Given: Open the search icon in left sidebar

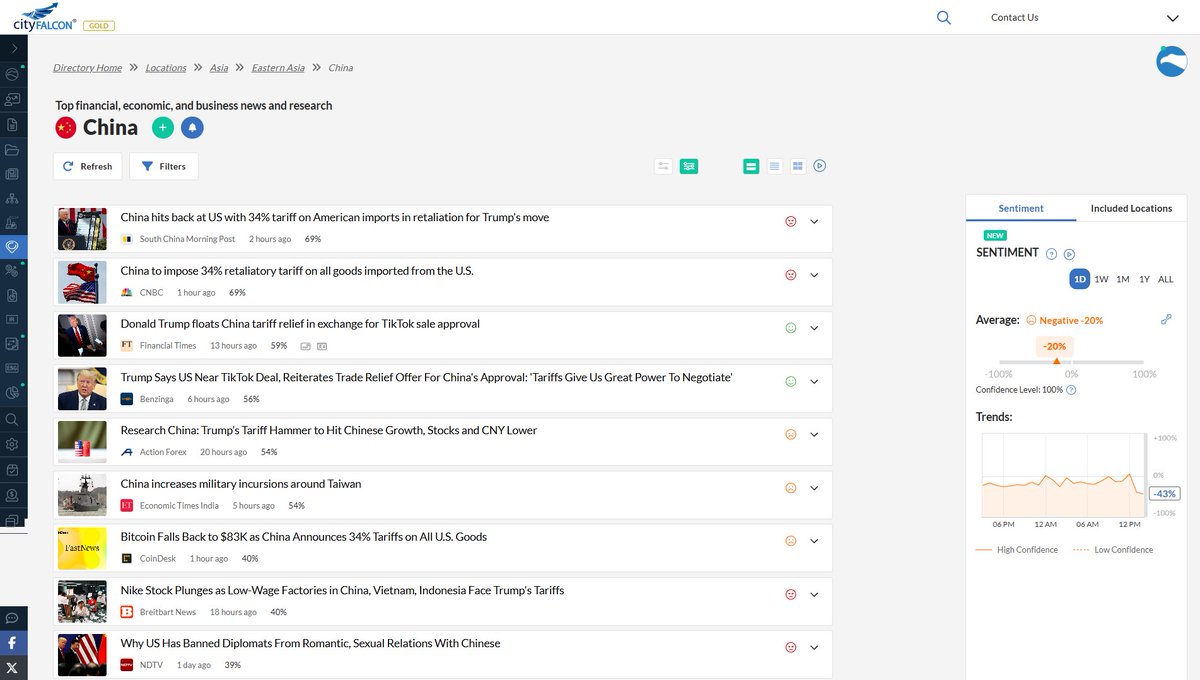Looking at the screenshot, I should (x=12, y=420).
